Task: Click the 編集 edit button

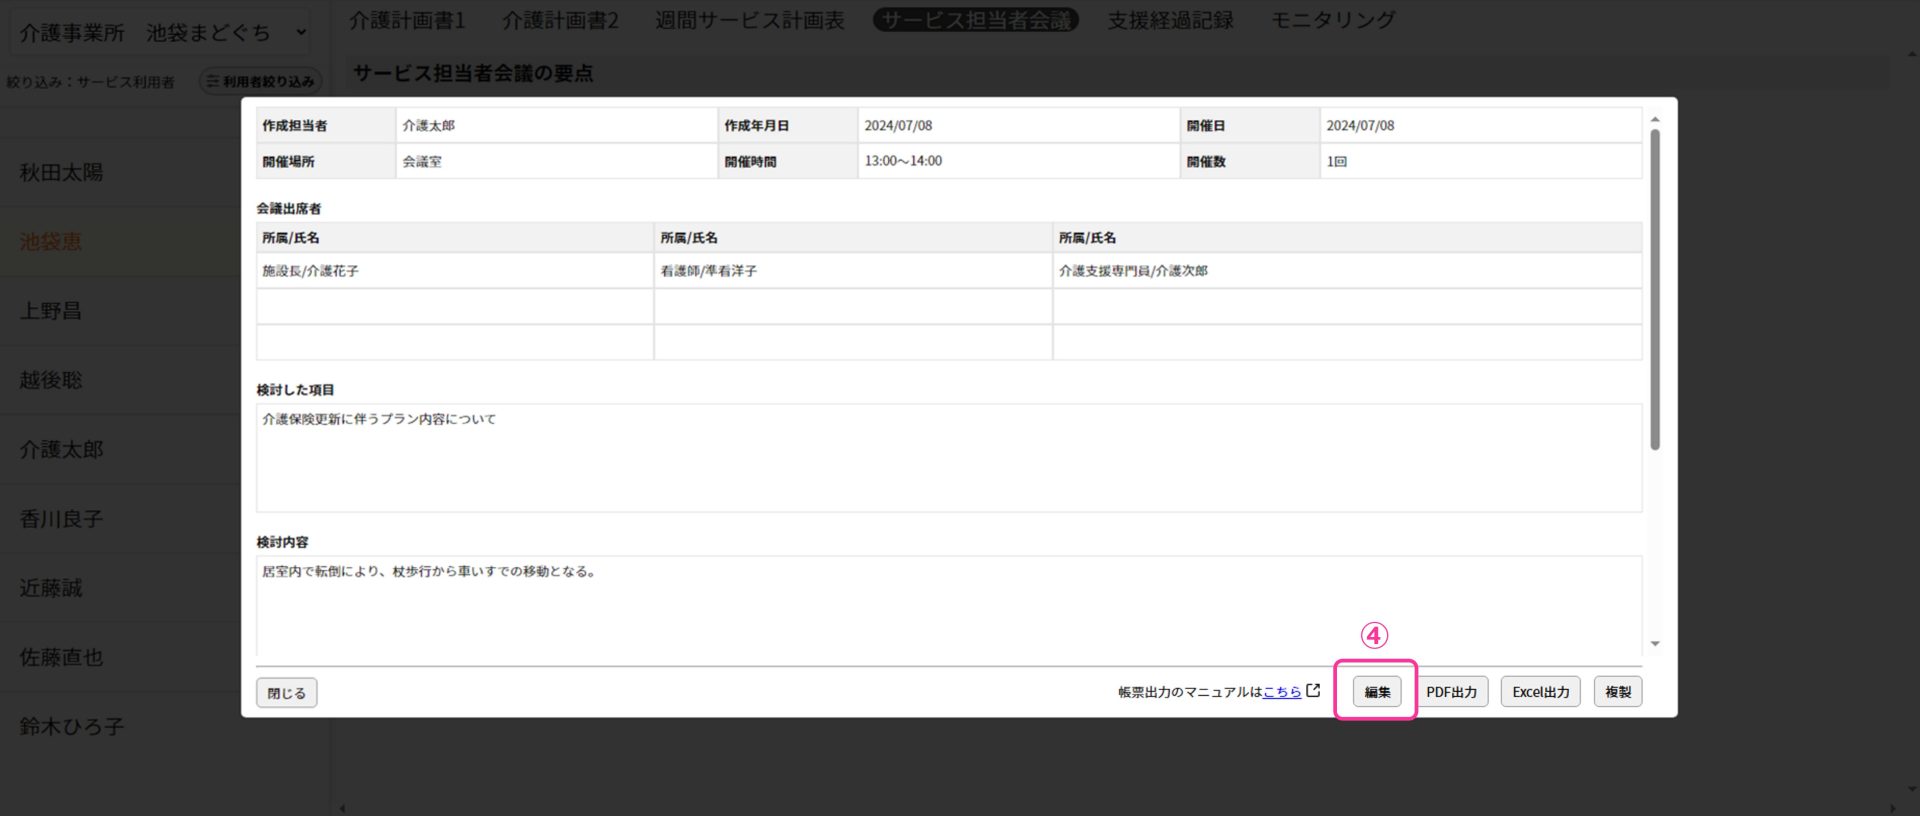Action: [x=1376, y=692]
